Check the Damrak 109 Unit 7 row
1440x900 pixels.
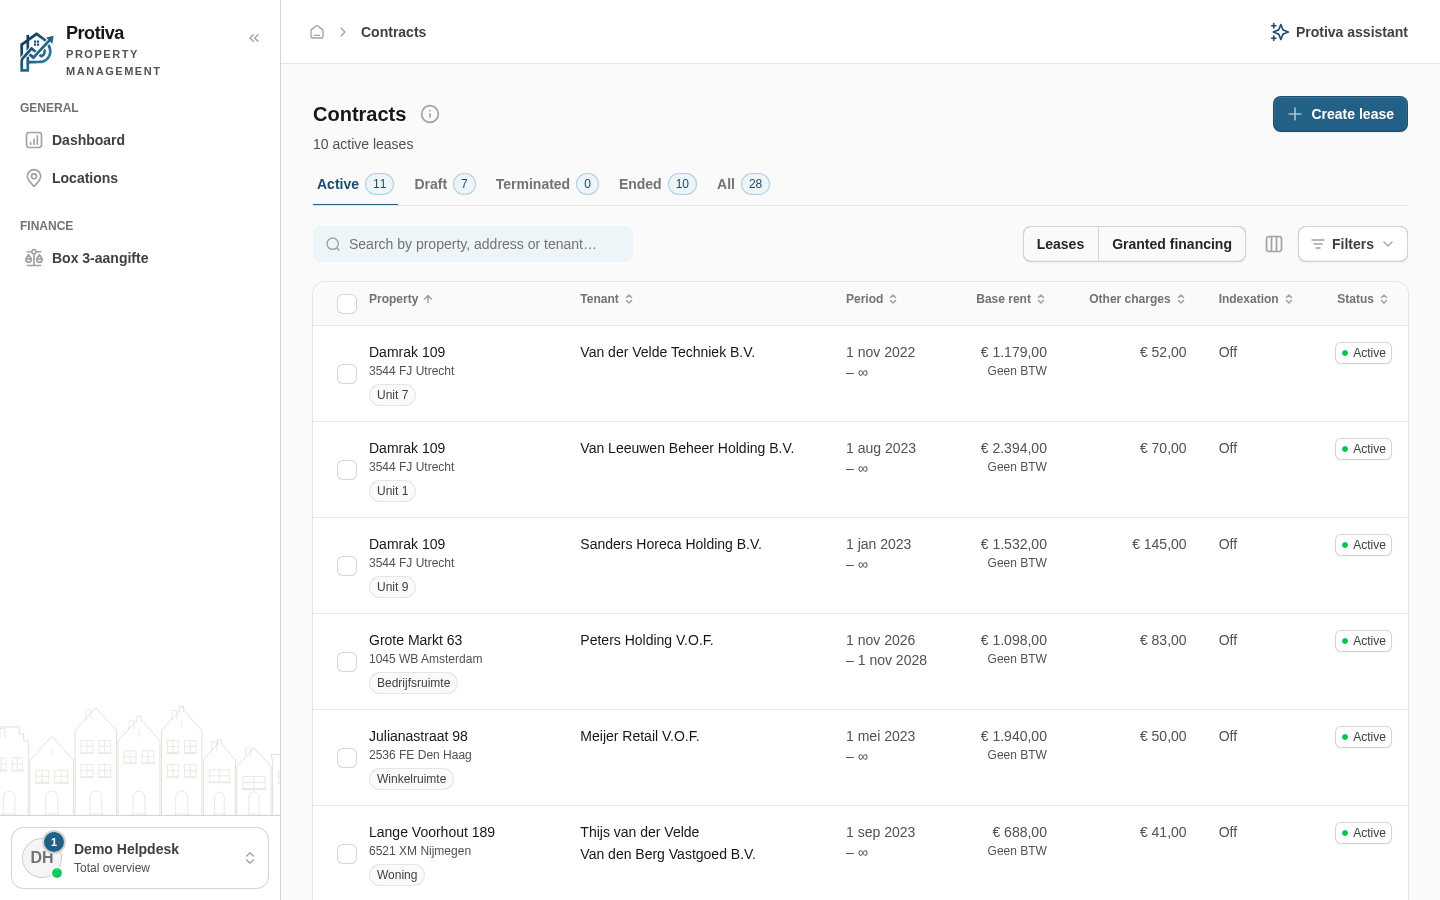tap(347, 374)
